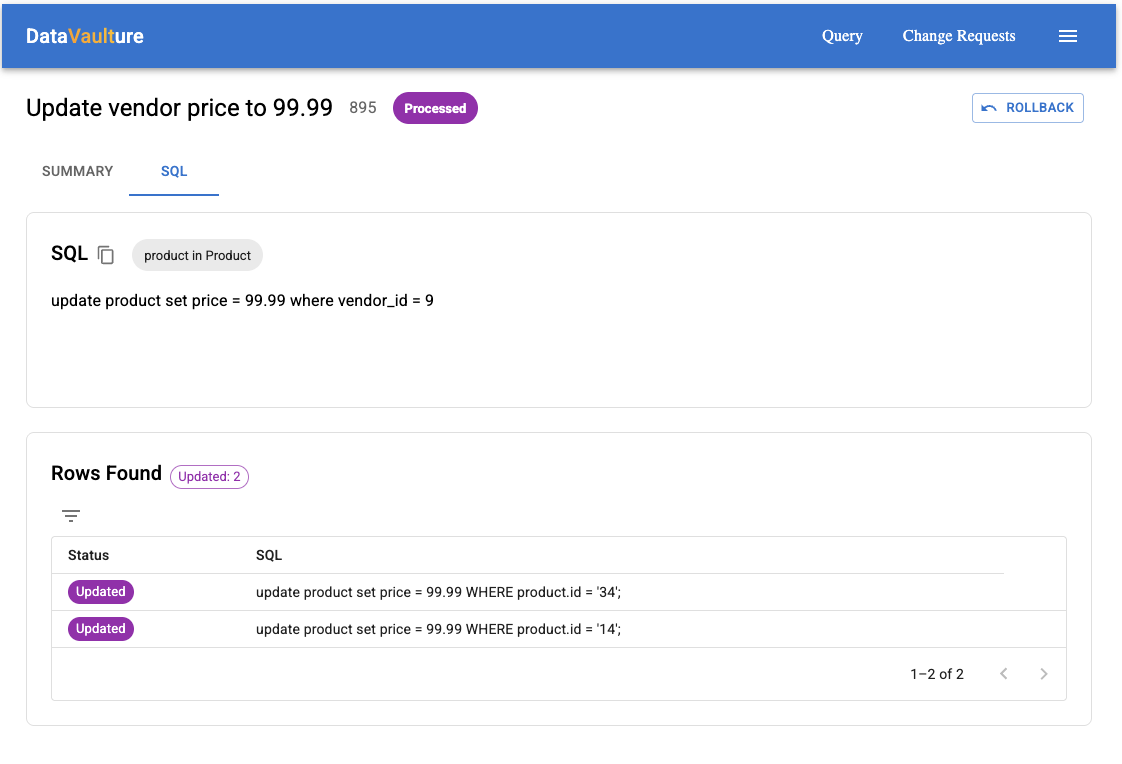Open the navigation hamburger menu
The height and width of the screenshot is (764, 1122).
tap(1068, 36)
